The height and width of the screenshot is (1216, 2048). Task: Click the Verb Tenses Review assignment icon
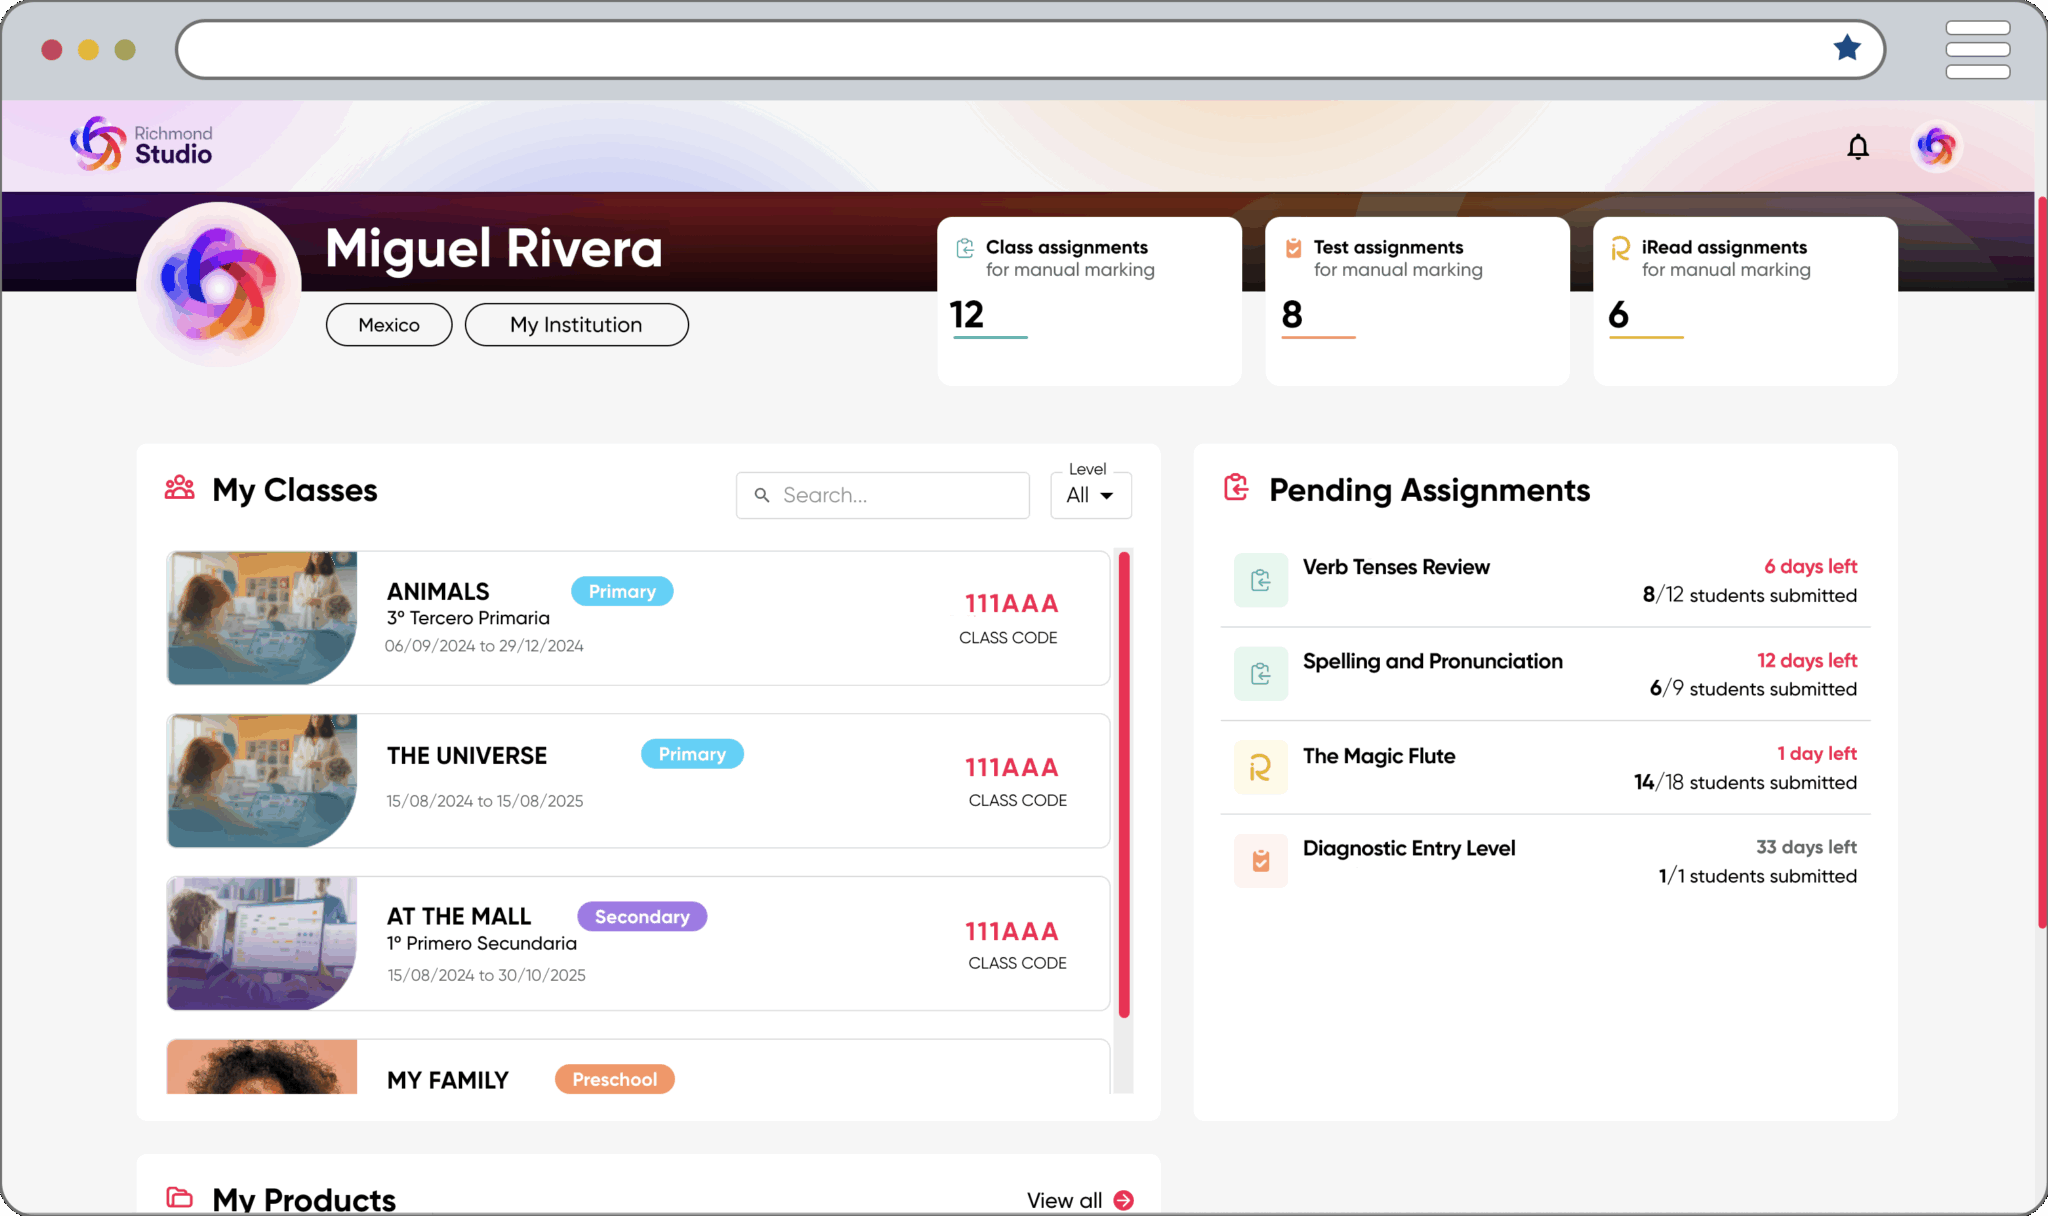[1260, 580]
